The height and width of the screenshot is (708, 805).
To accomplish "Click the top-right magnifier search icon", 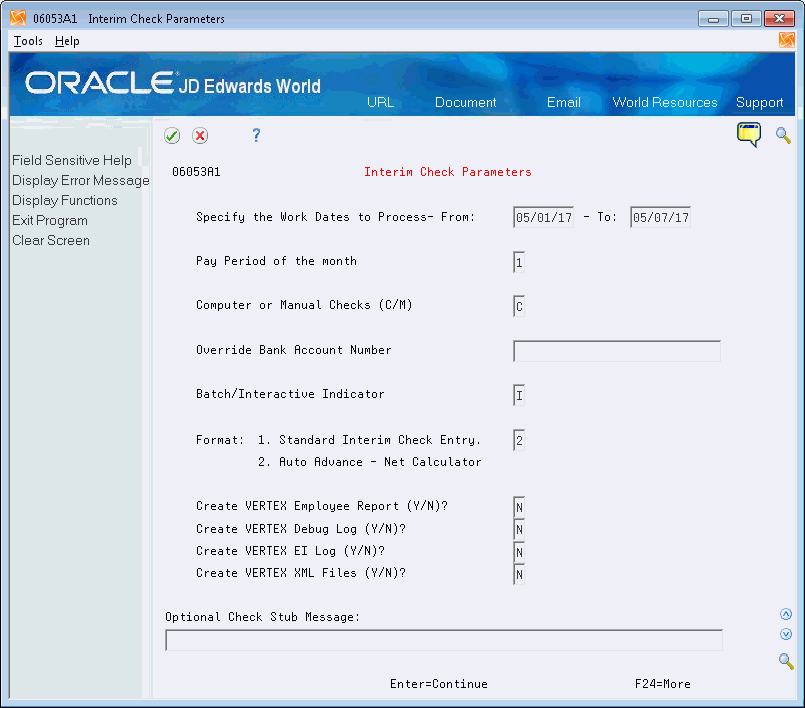I will (x=783, y=136).
